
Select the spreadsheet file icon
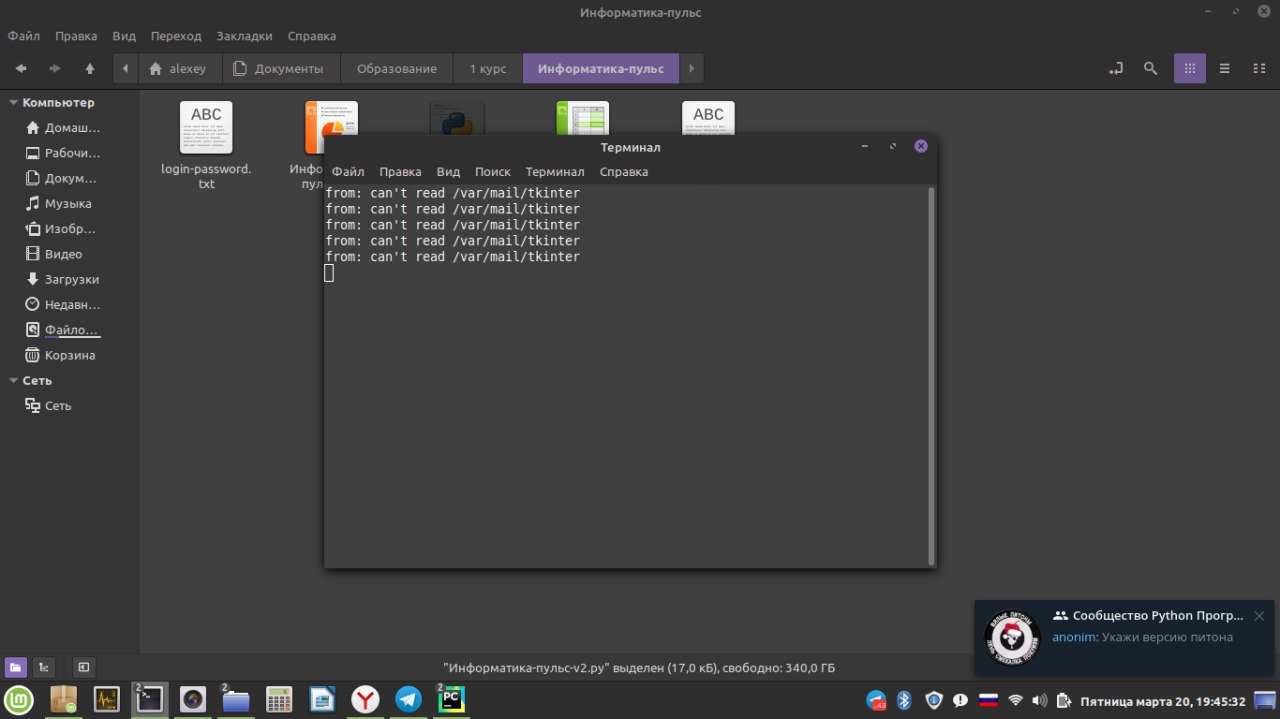[x=582, y=116]
